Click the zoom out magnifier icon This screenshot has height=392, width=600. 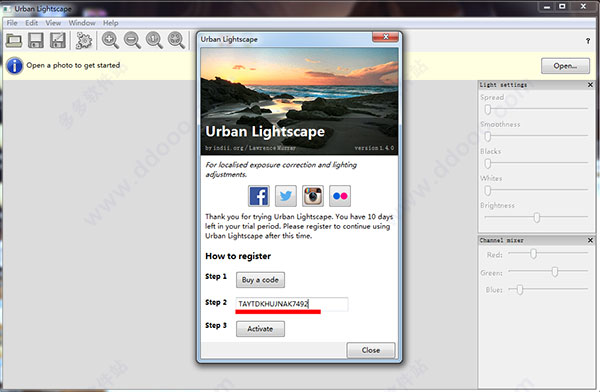pyautogui.click(x=132, y=40)
